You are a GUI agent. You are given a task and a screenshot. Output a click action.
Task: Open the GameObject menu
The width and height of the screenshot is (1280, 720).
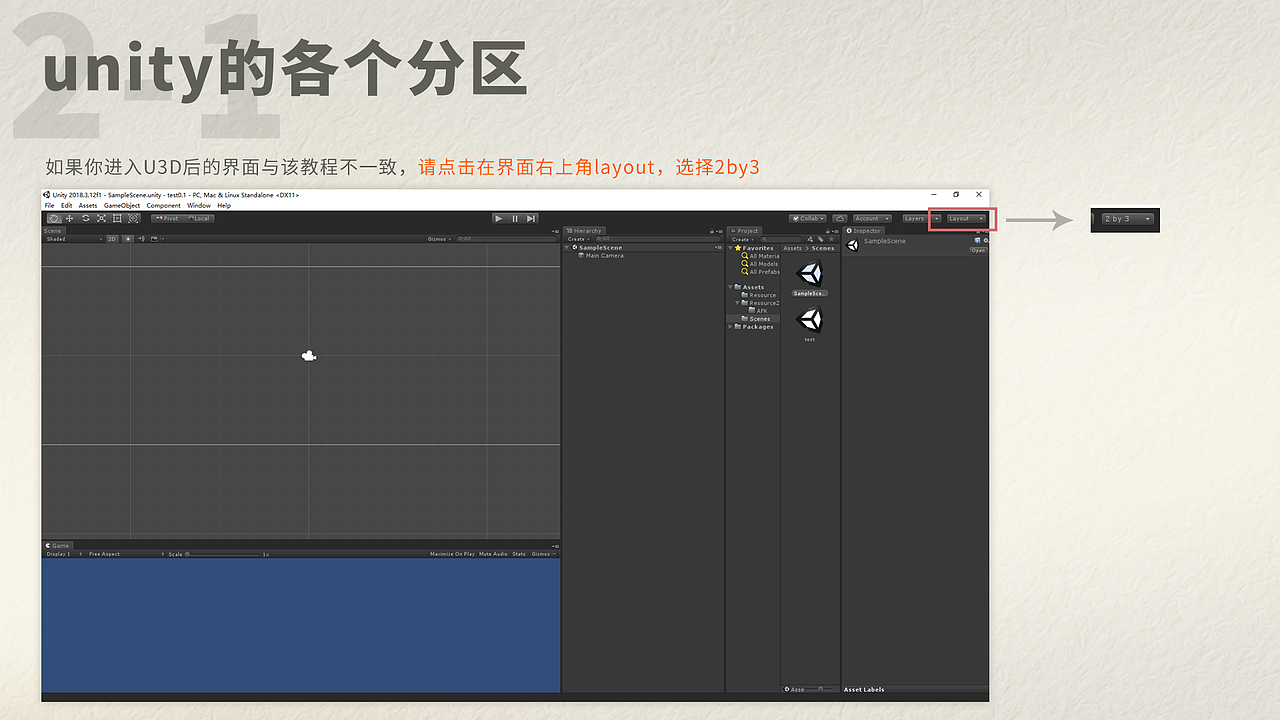tap(122, 205)
